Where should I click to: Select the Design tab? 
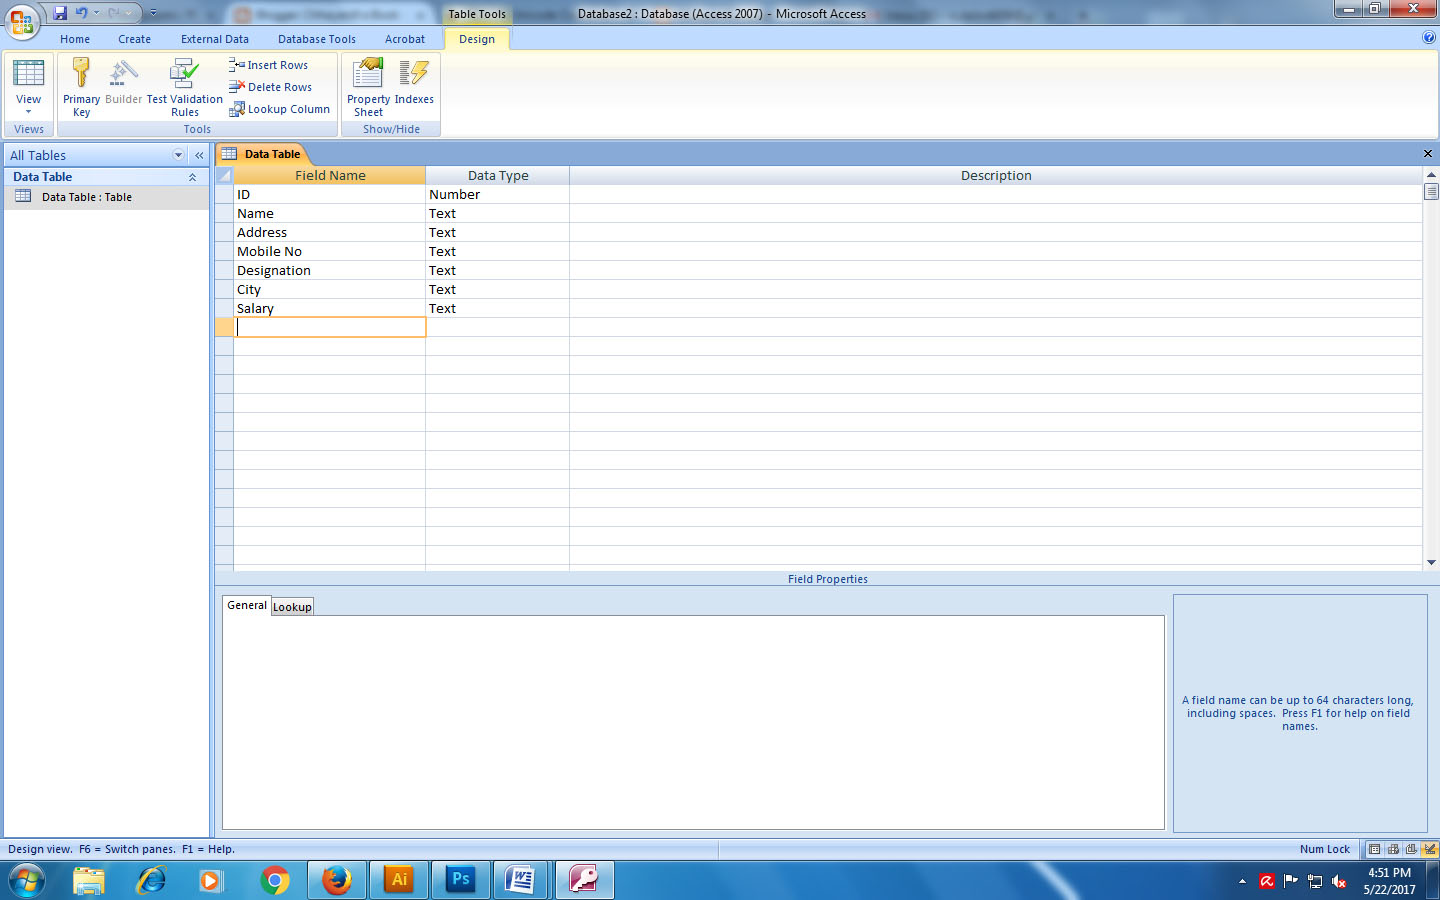[x=477, y=39]
